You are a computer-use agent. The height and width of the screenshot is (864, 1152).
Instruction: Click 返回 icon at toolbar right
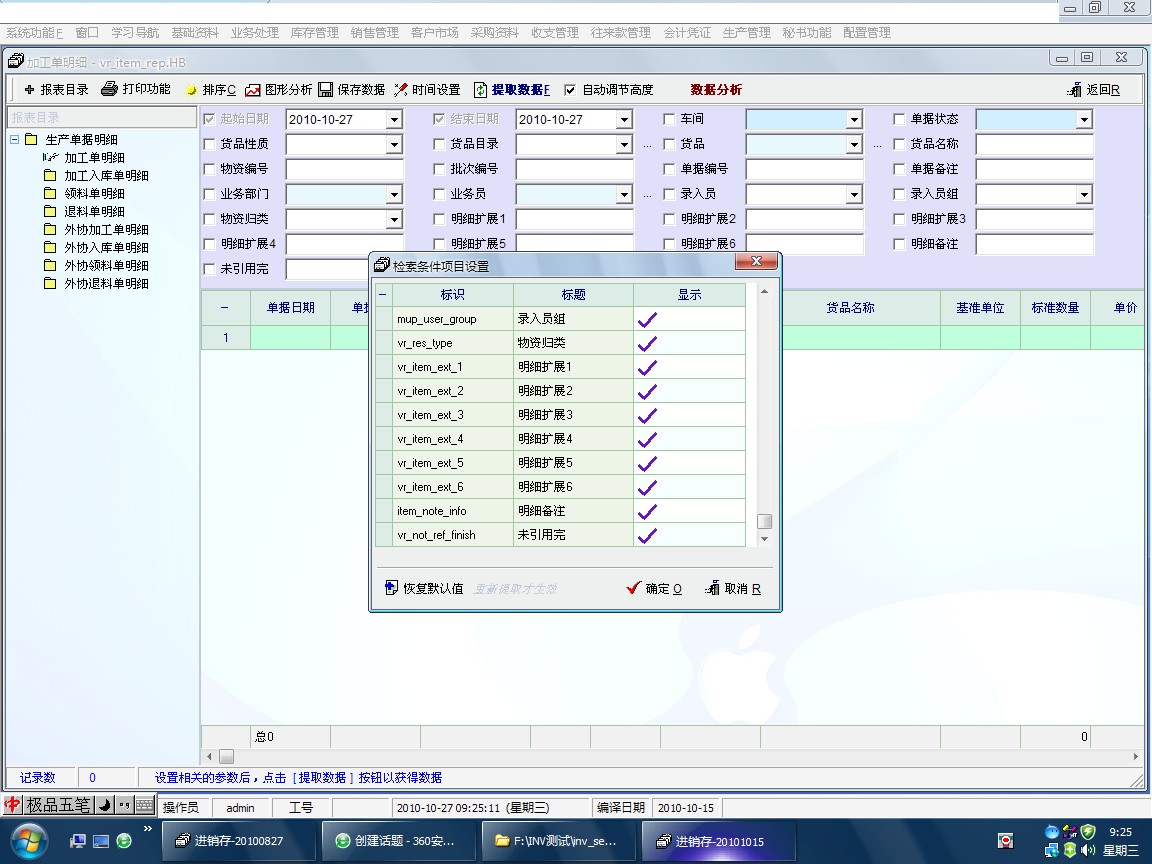pos(1075,90)
